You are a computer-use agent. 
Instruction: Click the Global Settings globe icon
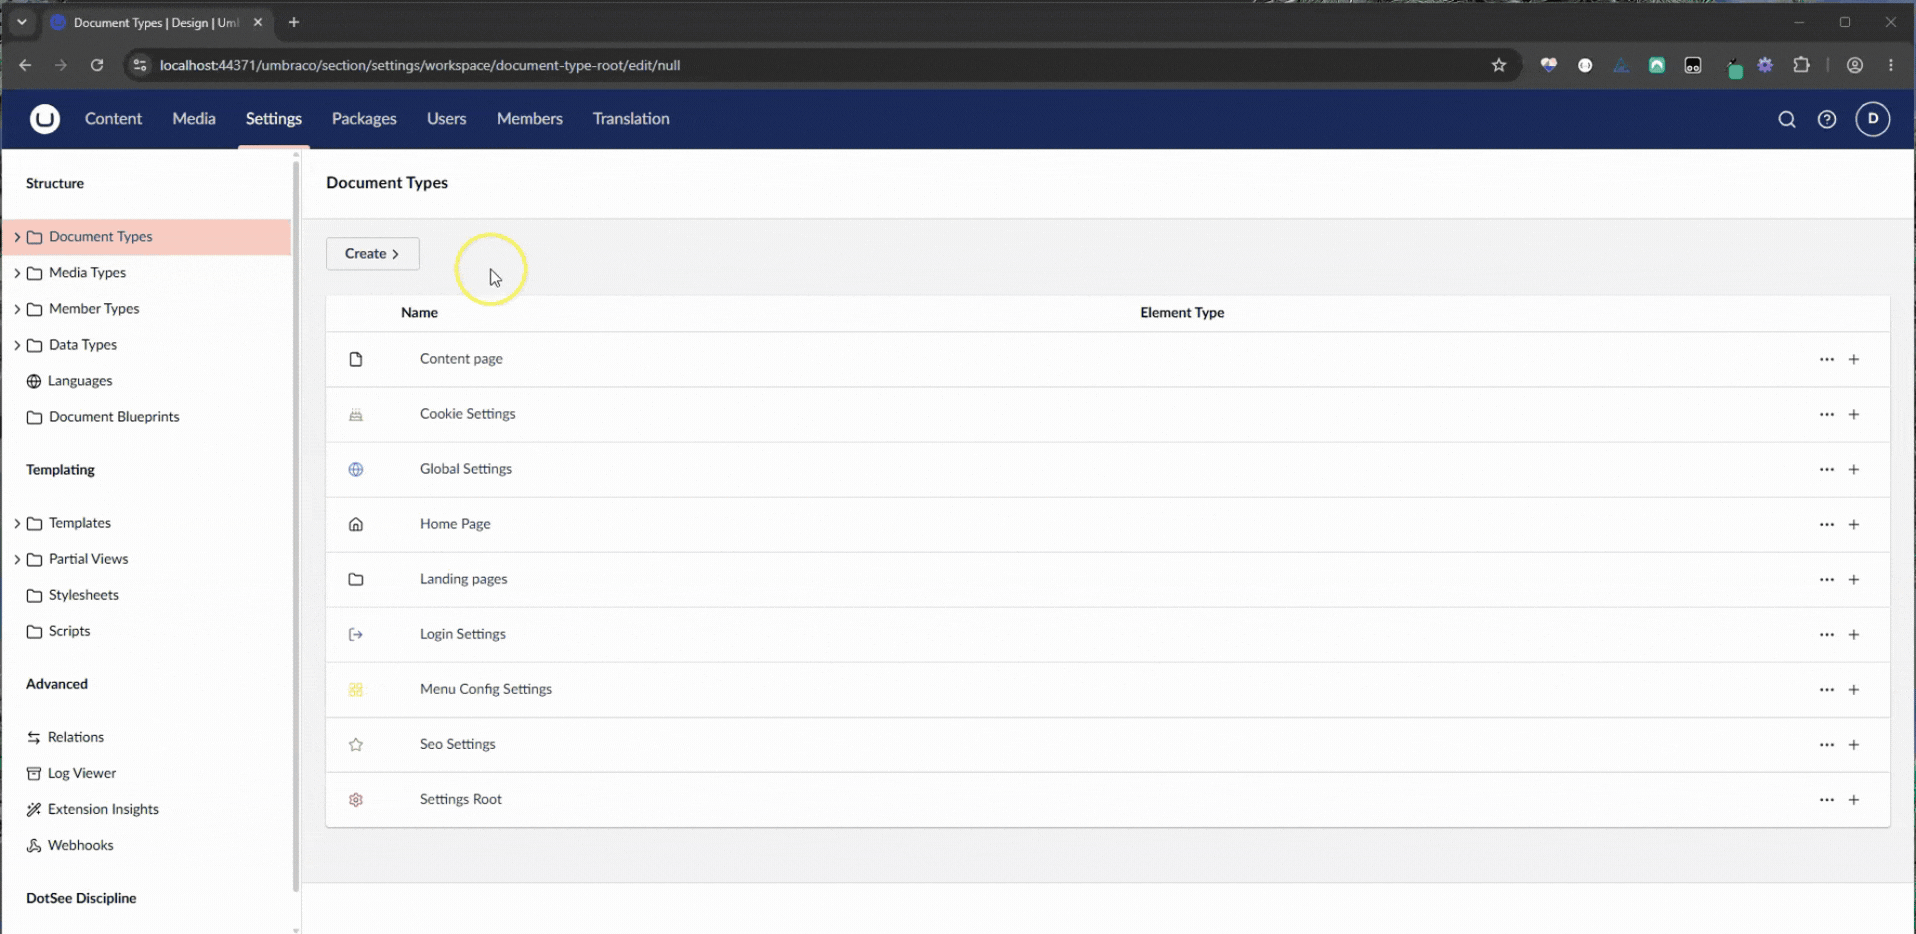[356, 469]
